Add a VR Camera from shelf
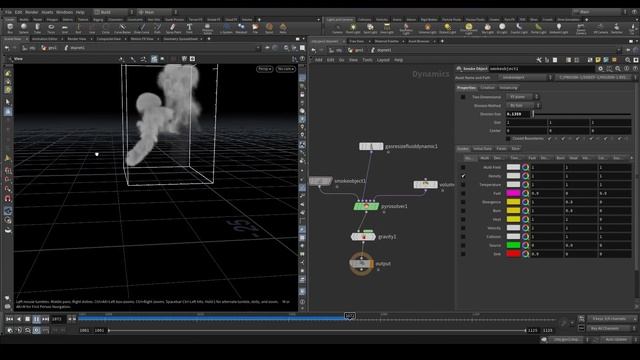This screenshot has width=640, height=360. click(x=600, y=28)
